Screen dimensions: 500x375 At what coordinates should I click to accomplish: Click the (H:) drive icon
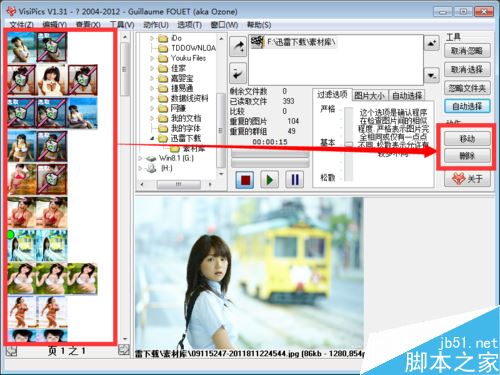point(151,168)
